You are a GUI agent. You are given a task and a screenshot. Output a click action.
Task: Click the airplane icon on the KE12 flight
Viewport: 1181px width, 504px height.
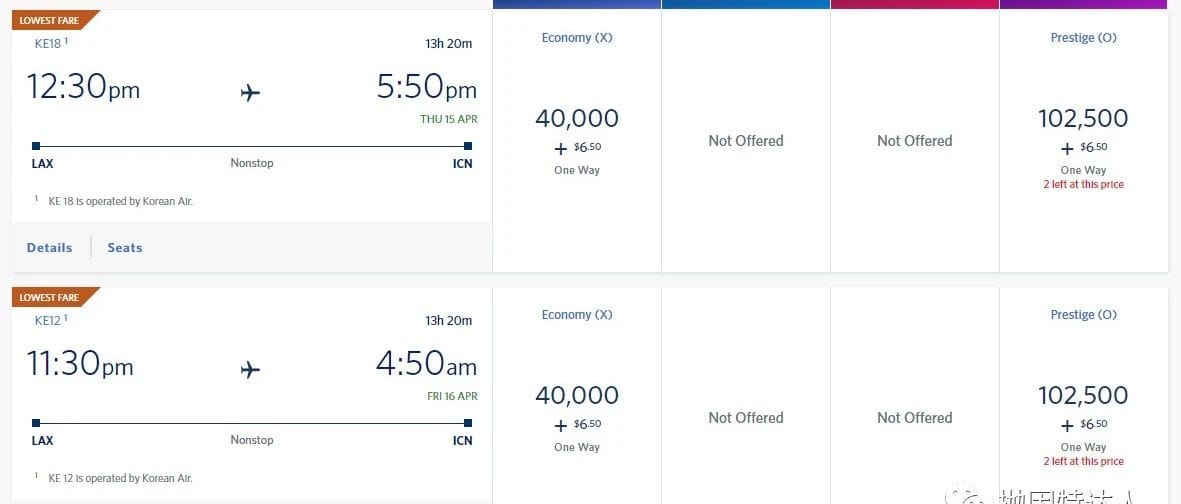point(250,370)
